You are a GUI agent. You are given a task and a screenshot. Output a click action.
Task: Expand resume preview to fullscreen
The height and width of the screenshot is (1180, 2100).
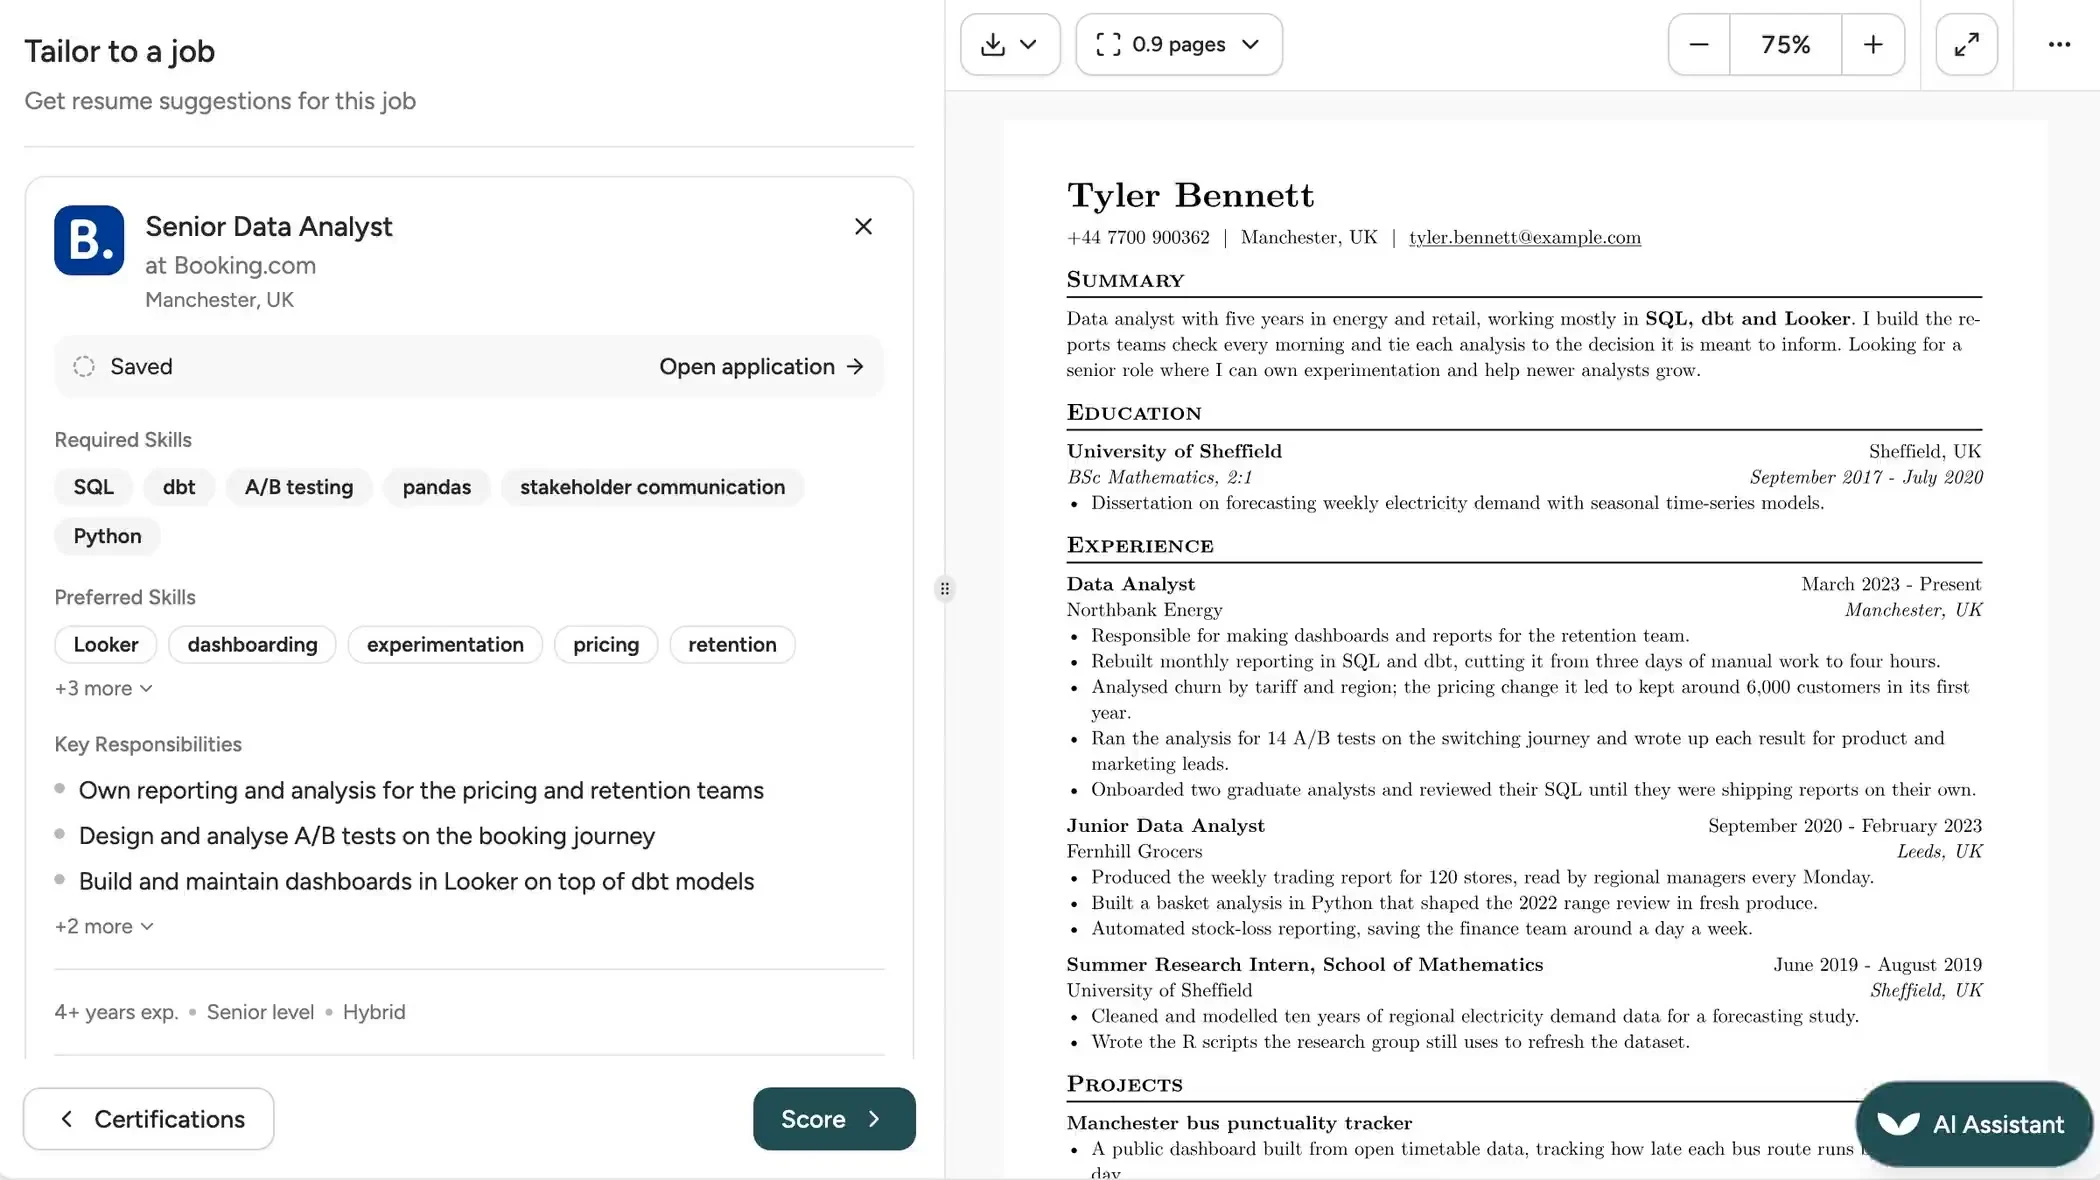tap(1966, 45)
